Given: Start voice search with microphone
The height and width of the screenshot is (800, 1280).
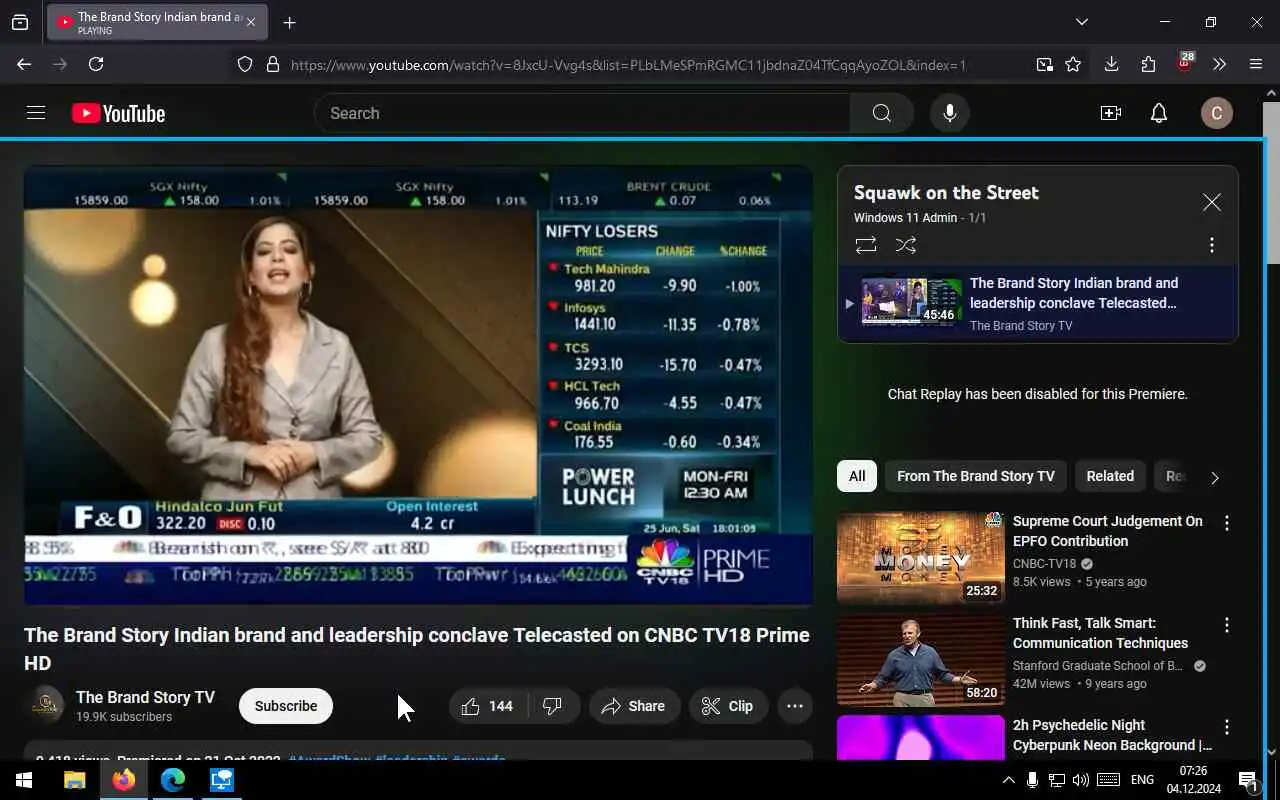Looking at the screenshot, I should click(x=950, y=113).
